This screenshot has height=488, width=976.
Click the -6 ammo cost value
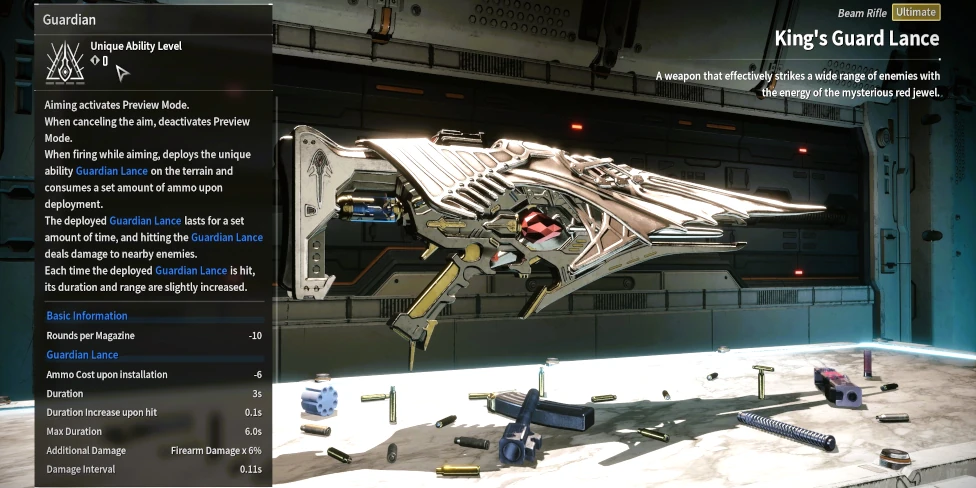coord(258,375)
